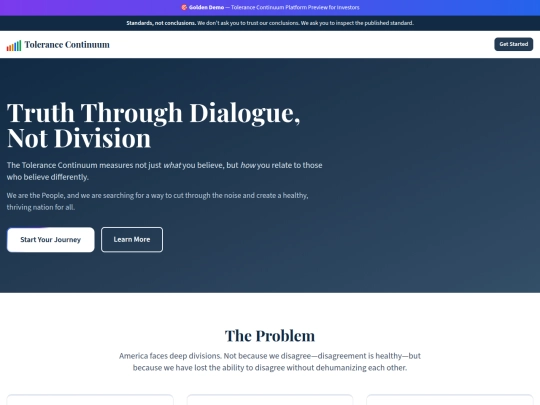This screenshot has width=540, height=405.
Task: Click the Golden Demo investor preview banner text
Action: click(x=274, y=8)
